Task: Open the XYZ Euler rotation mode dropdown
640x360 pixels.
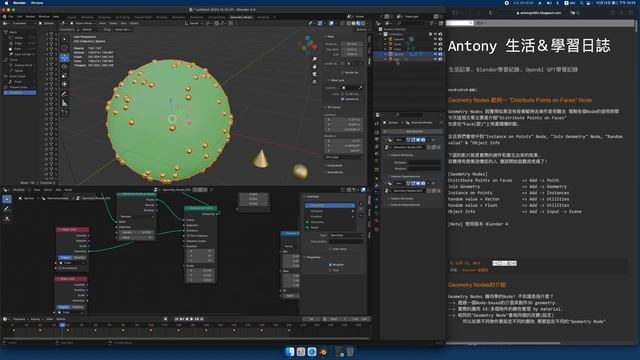Action: click(344, 157)
